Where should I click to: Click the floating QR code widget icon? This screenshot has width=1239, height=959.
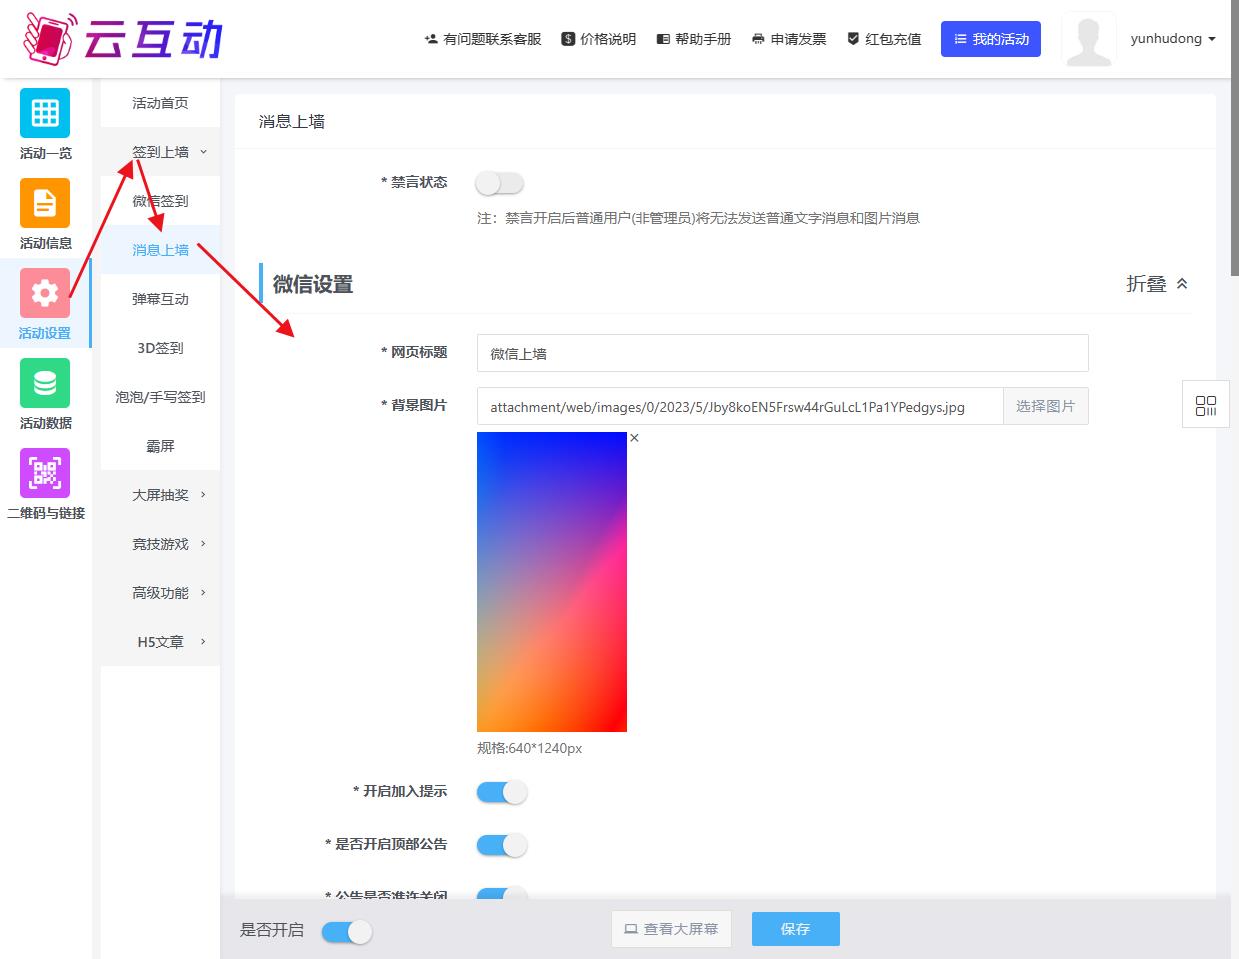(1206, 405)
